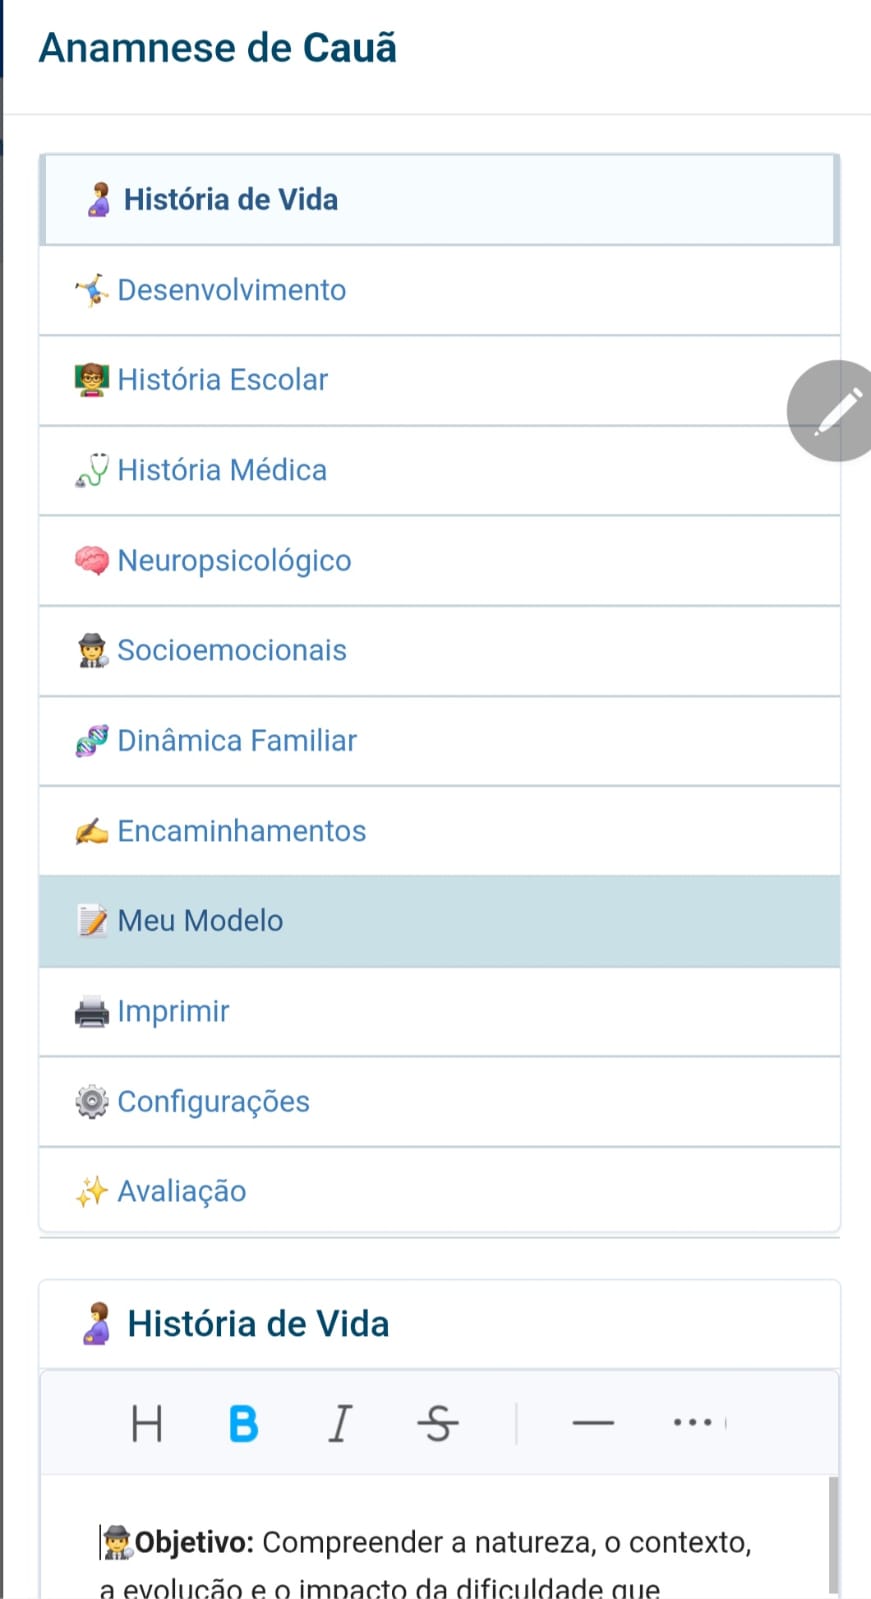871x1599 pixels.
Task: Click the DNA icon beside Dinâmica Familiar
Action: (x=92, y=741)
